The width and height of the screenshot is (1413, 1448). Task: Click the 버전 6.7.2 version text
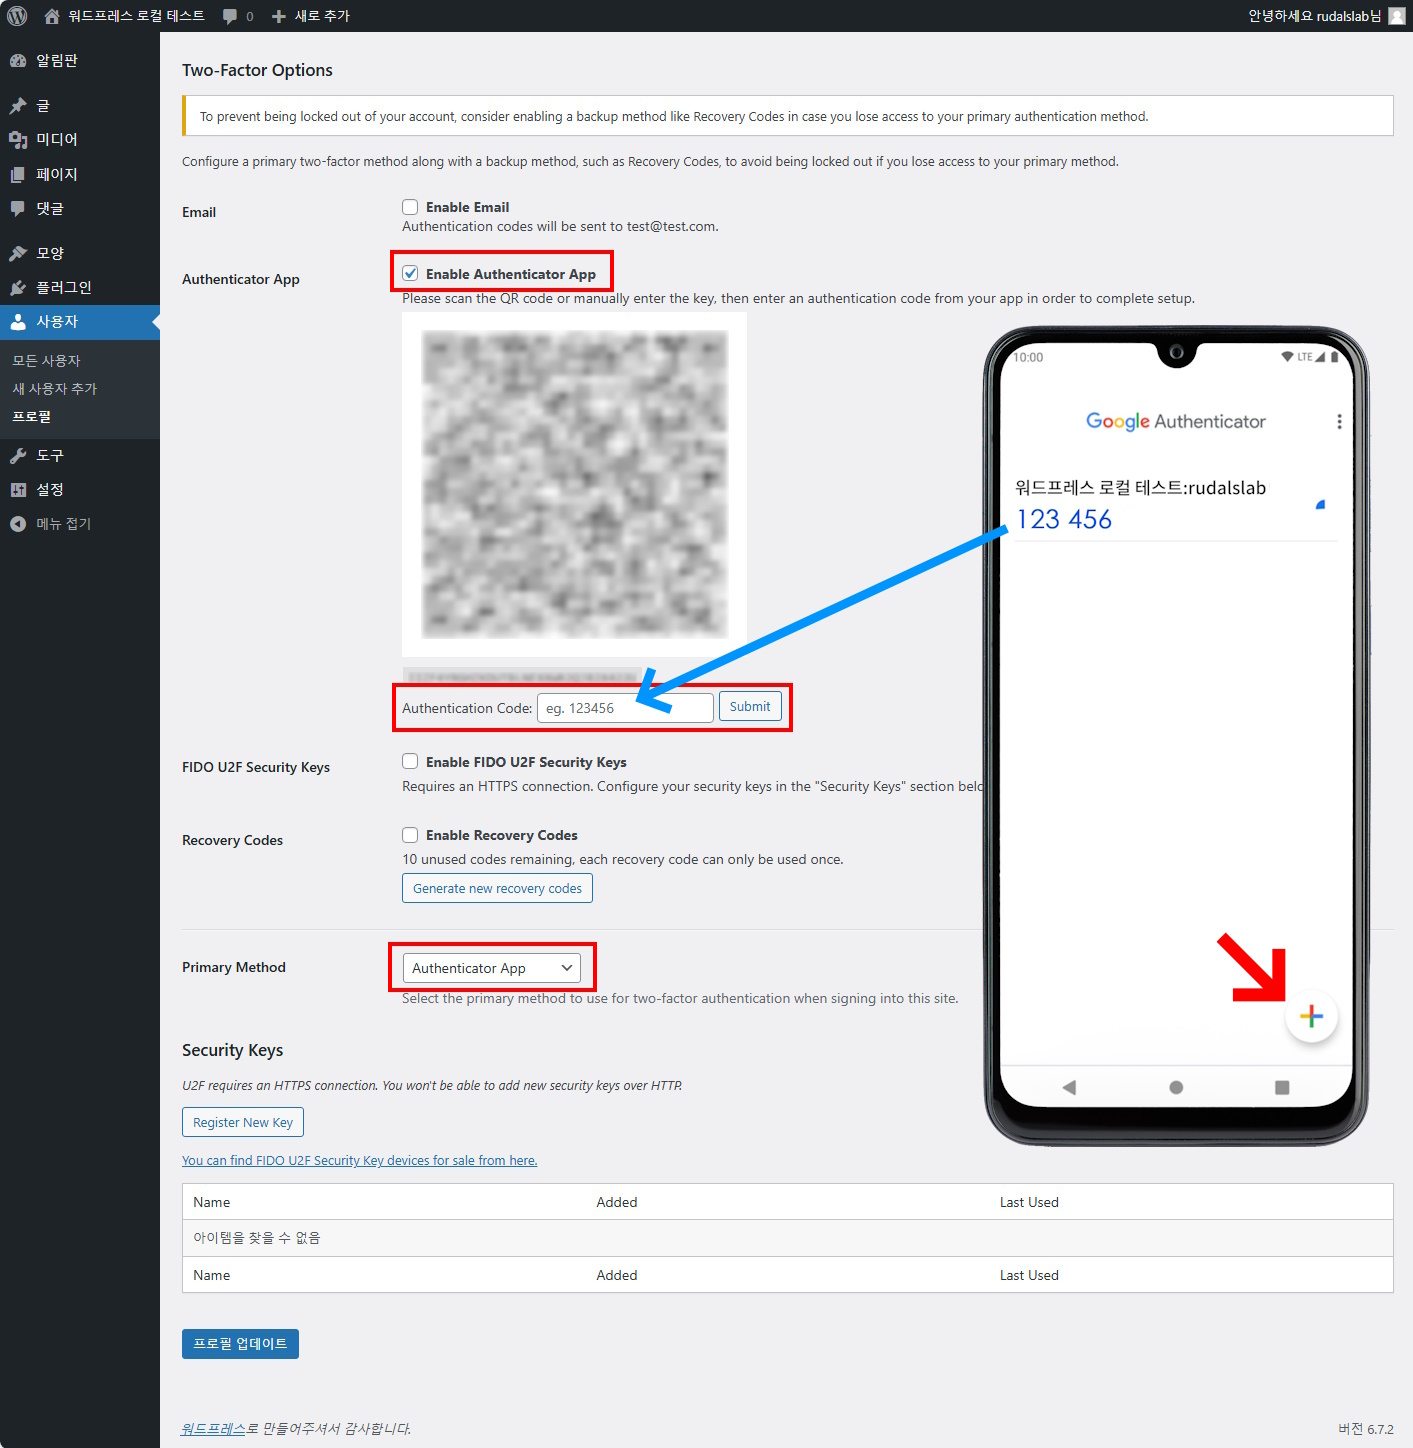click(x=1366, y=1429)
